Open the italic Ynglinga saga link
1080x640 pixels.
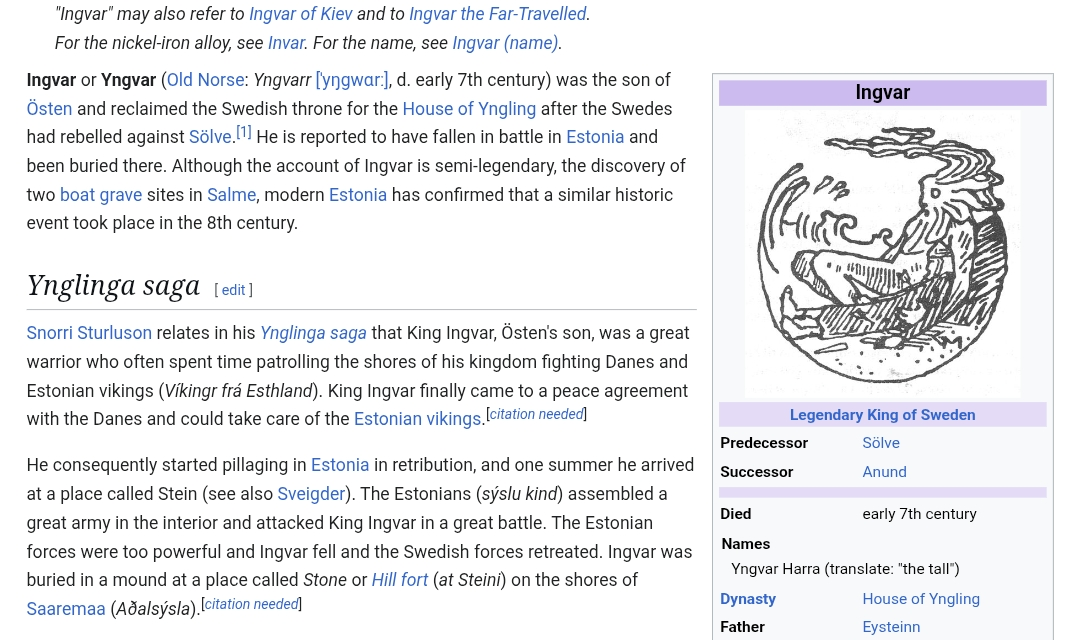pos(313,333)
